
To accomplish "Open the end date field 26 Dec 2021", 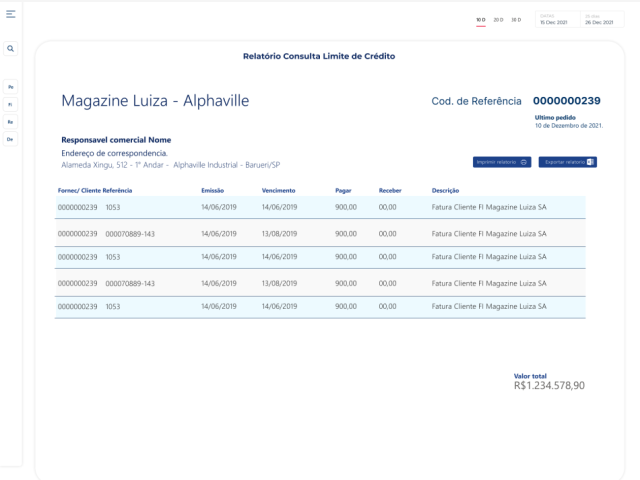I will (x=602, y=19).
